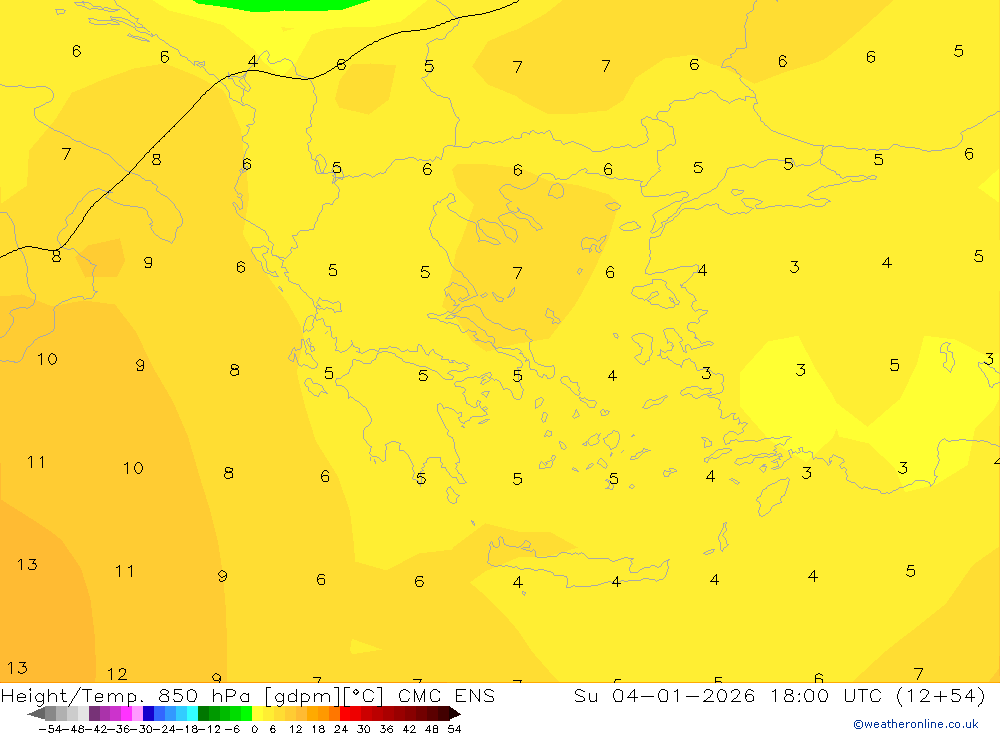Click the '-30' legend label
This screenshot has width=1000, height=733.
tap(141, 729)
